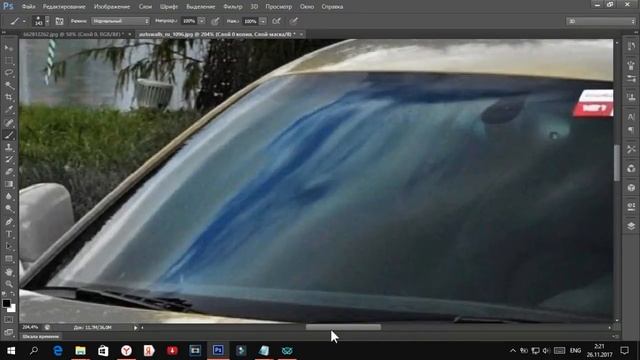640x360 pixels.
Task: Open the opacity slider dropdown arrow
Action: click(x=202, y=21)
